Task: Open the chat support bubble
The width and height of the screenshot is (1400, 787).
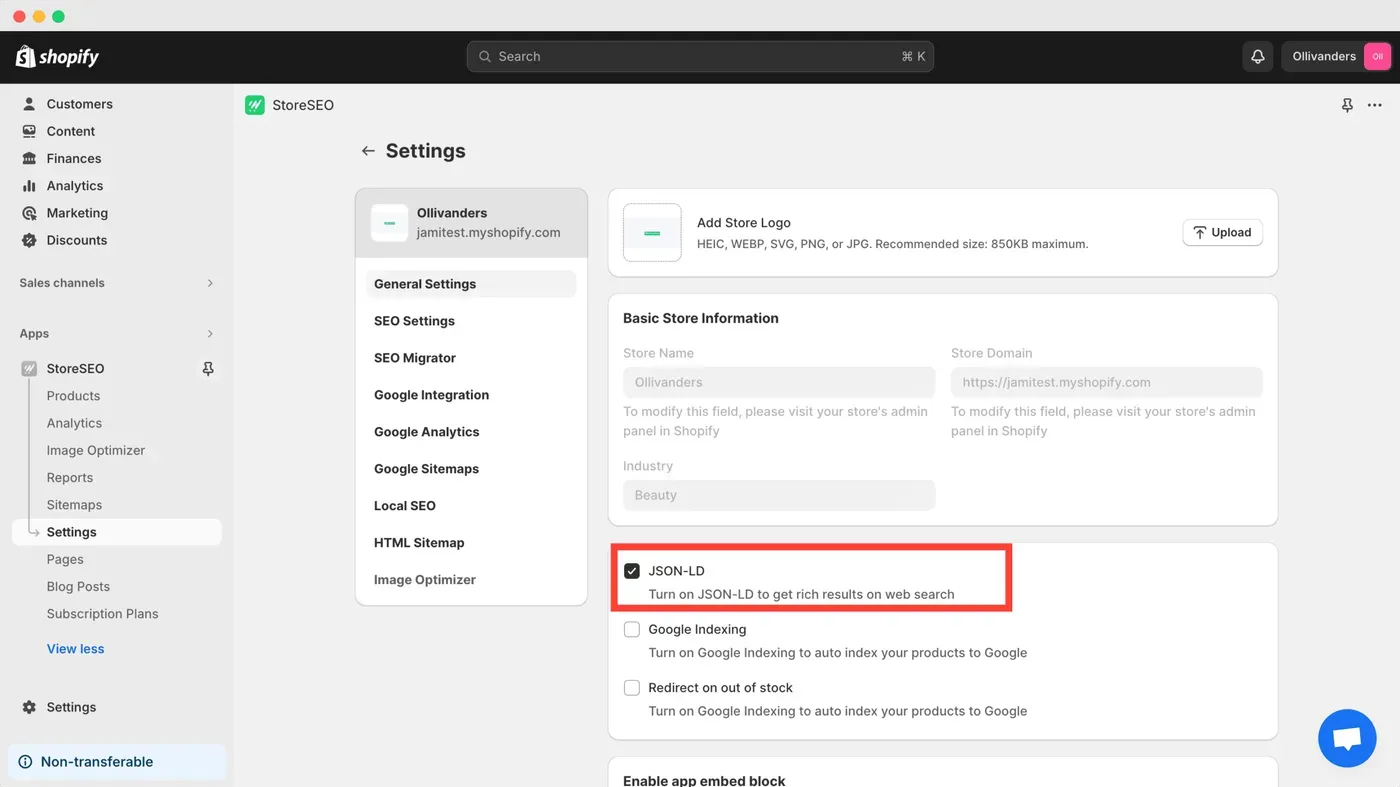Action: pos(1347,738)
